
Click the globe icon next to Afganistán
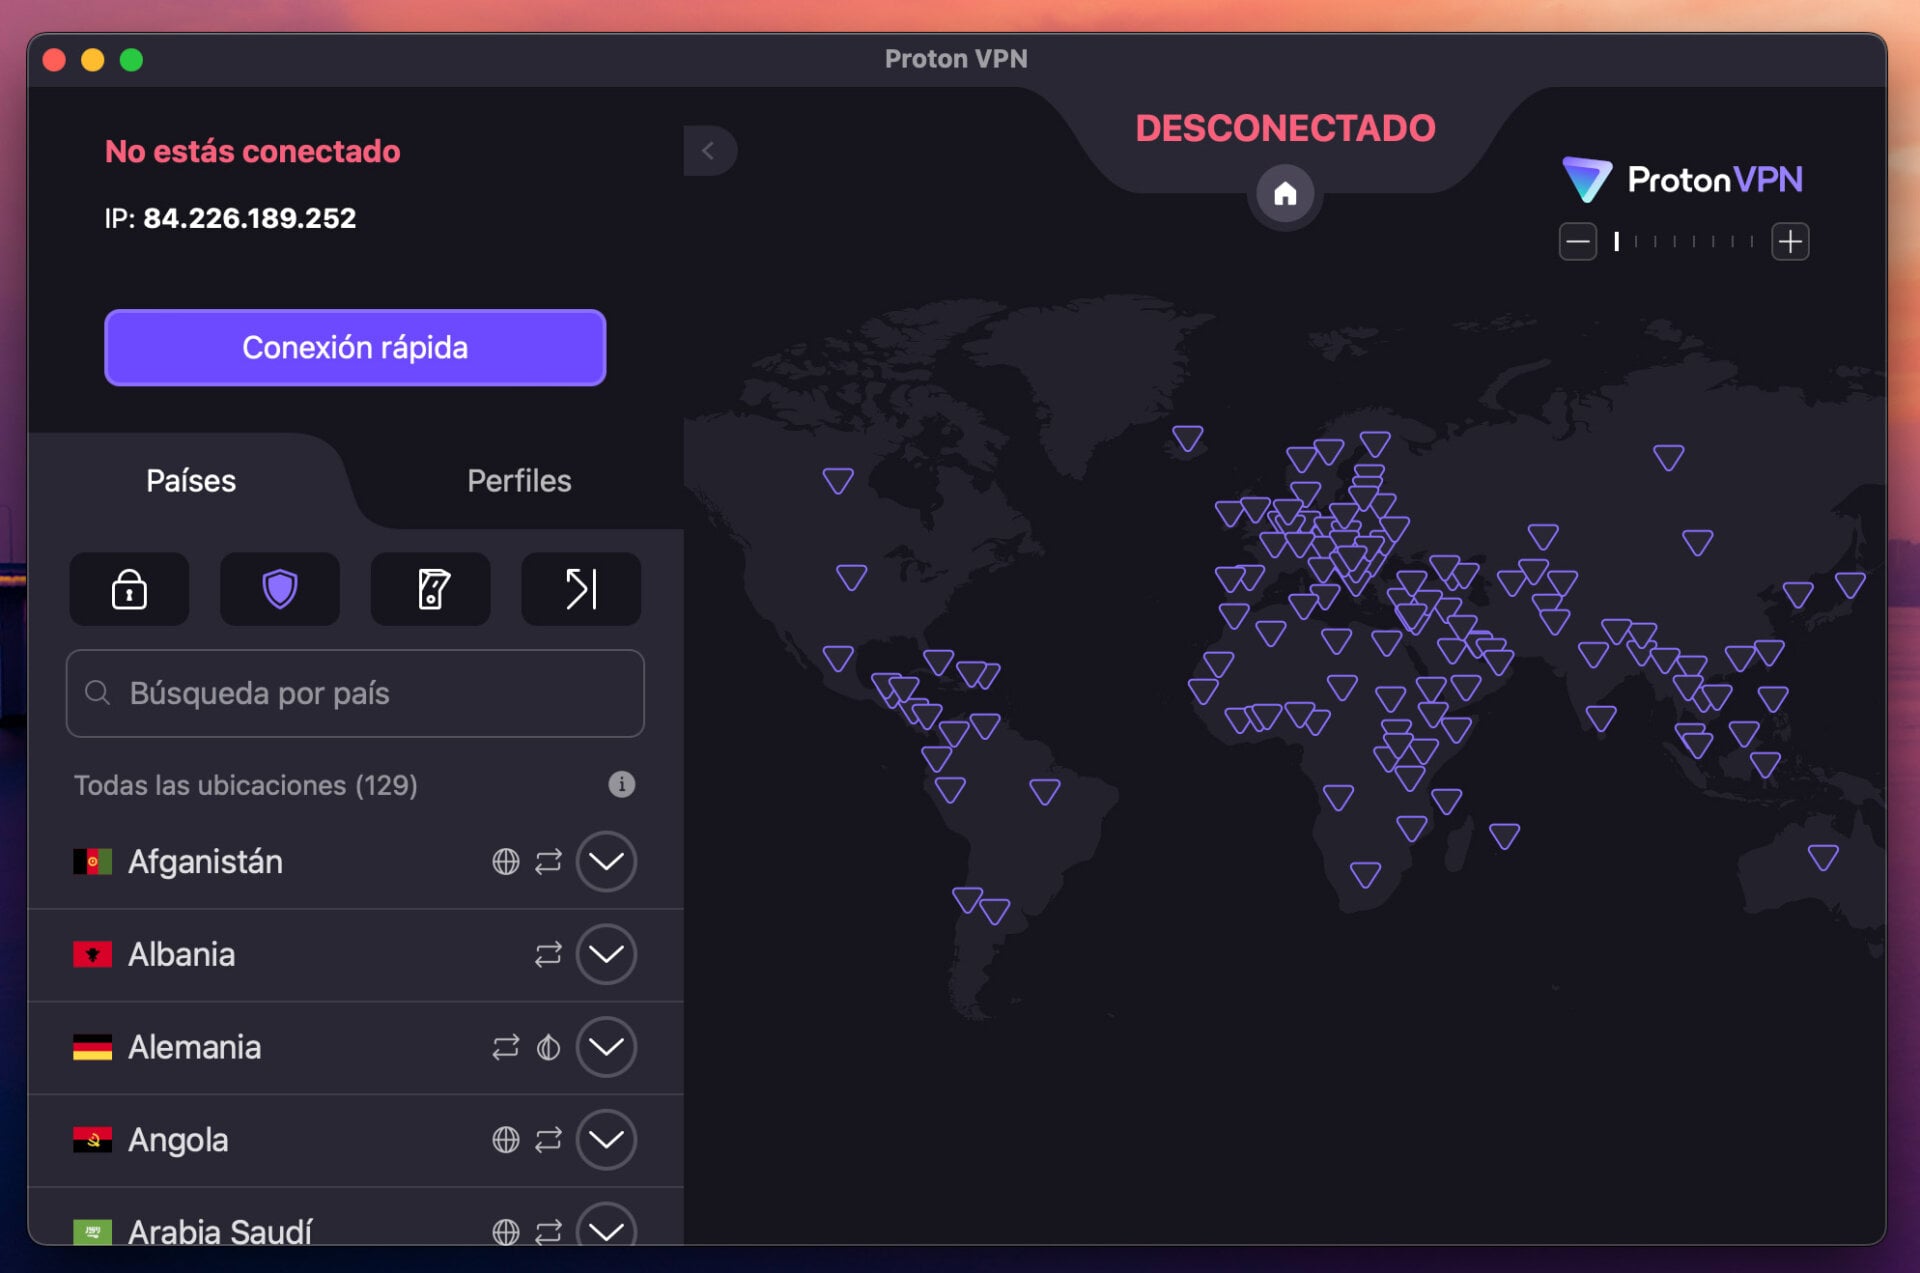505,861
